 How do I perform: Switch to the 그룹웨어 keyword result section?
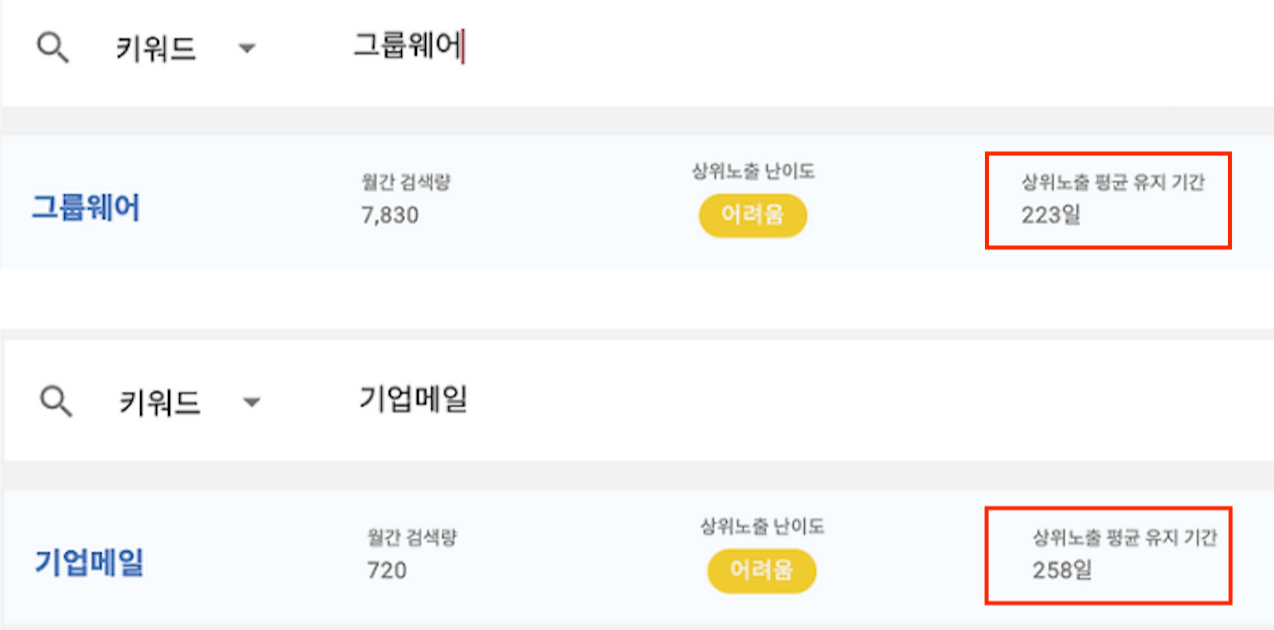85,207
